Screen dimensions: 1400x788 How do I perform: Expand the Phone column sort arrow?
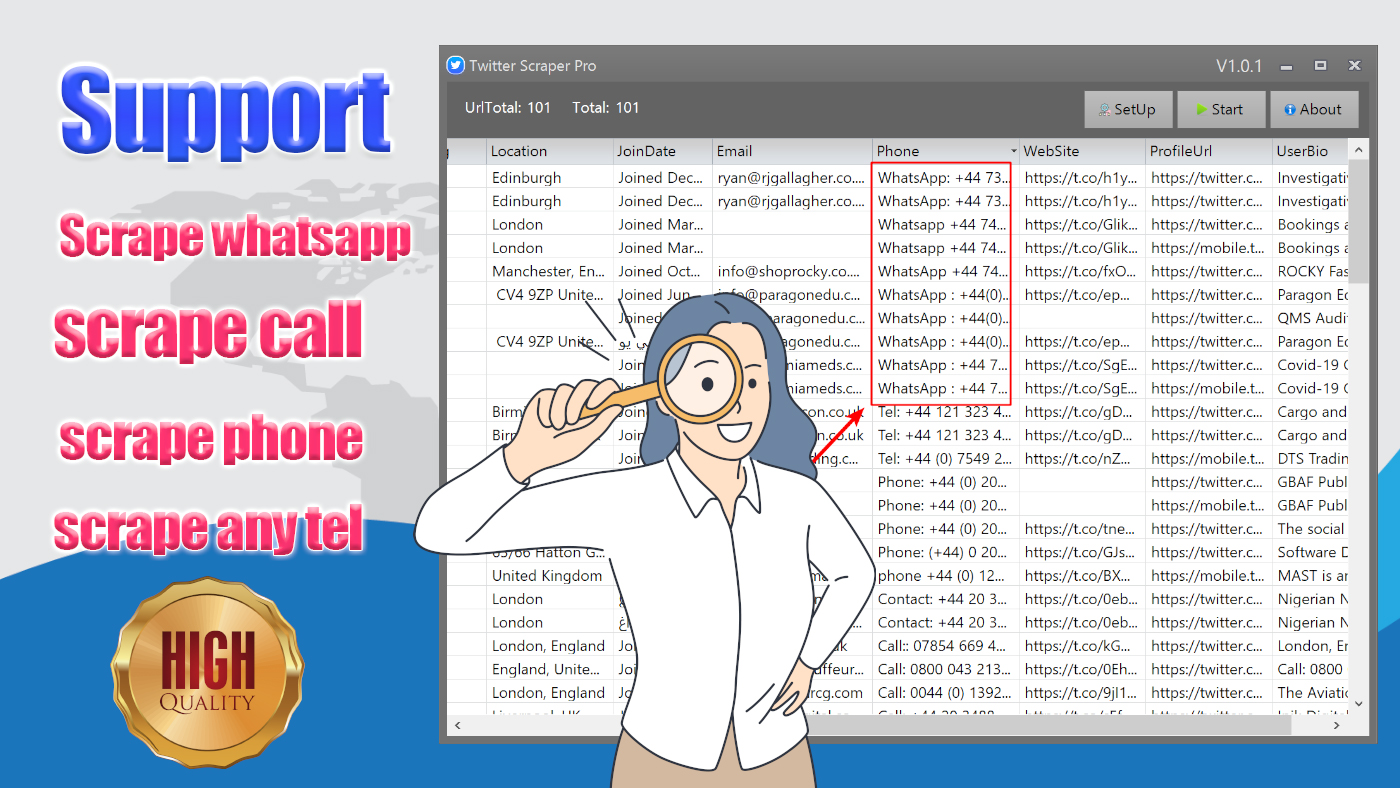(1012, 152)
